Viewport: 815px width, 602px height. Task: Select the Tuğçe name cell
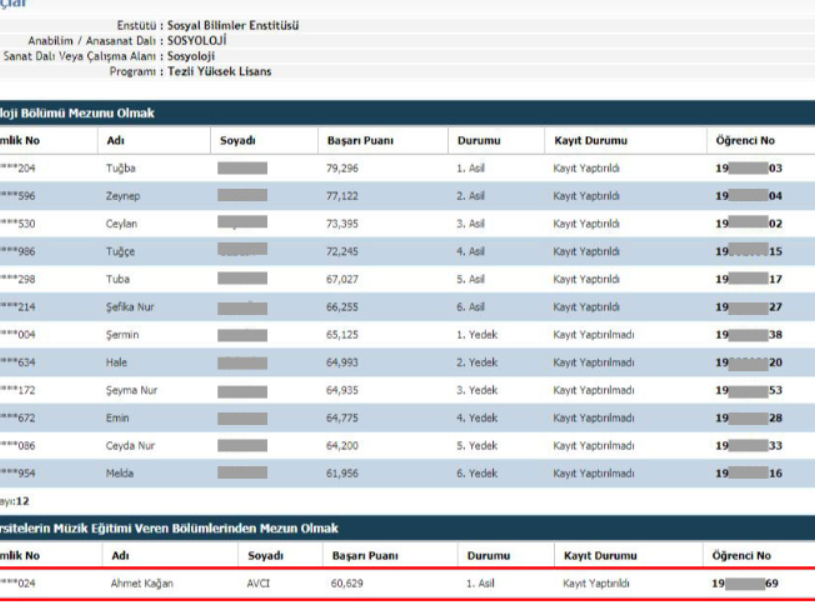[x=121, y=252]
